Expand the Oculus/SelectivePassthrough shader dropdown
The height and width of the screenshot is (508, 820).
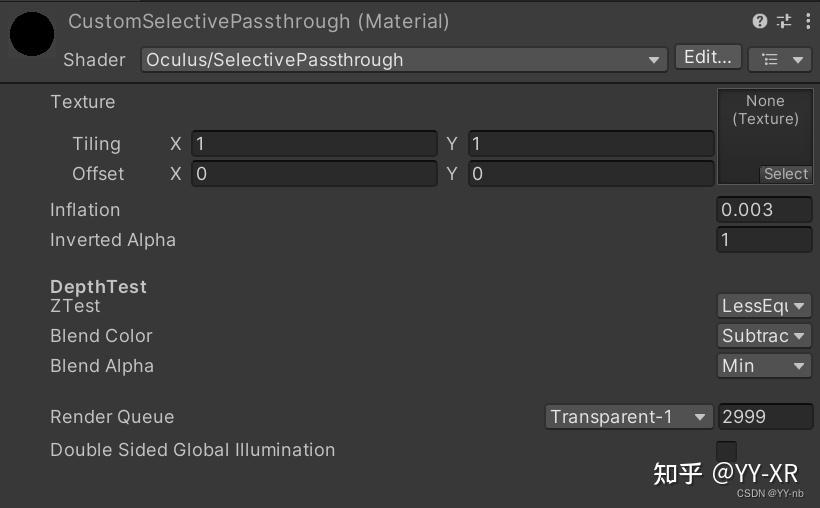pos(404,60)
